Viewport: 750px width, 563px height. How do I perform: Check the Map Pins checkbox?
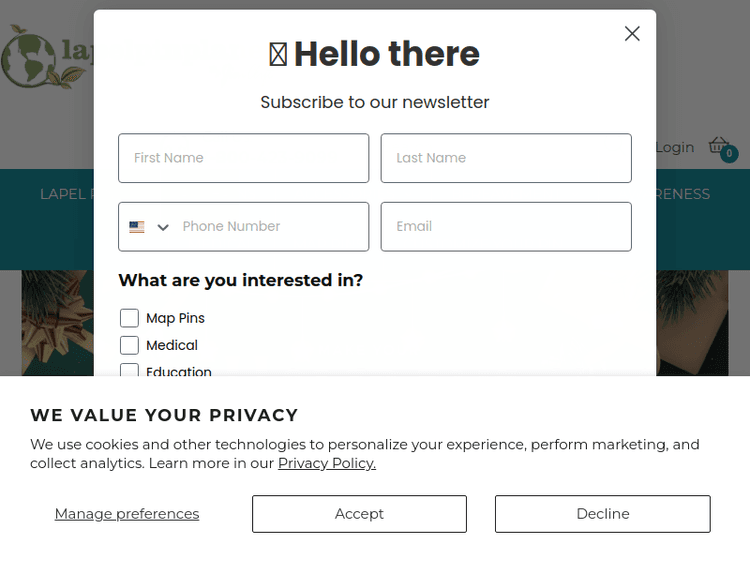tap(129, 318)
